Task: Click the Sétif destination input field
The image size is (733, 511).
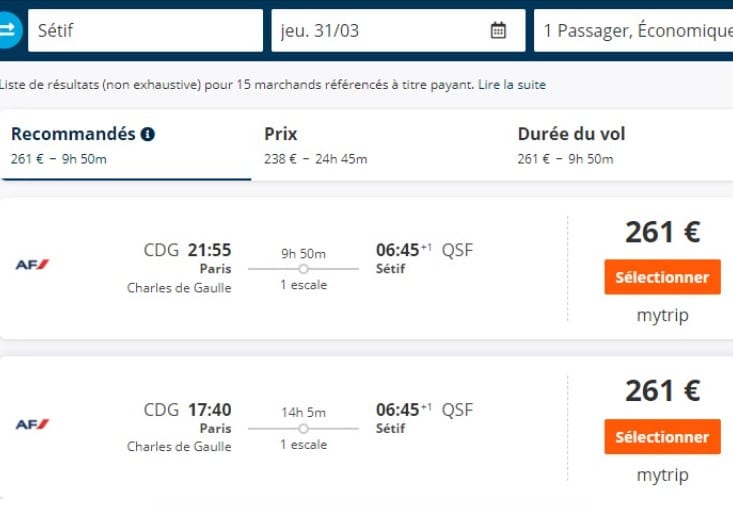Action: 145,30
